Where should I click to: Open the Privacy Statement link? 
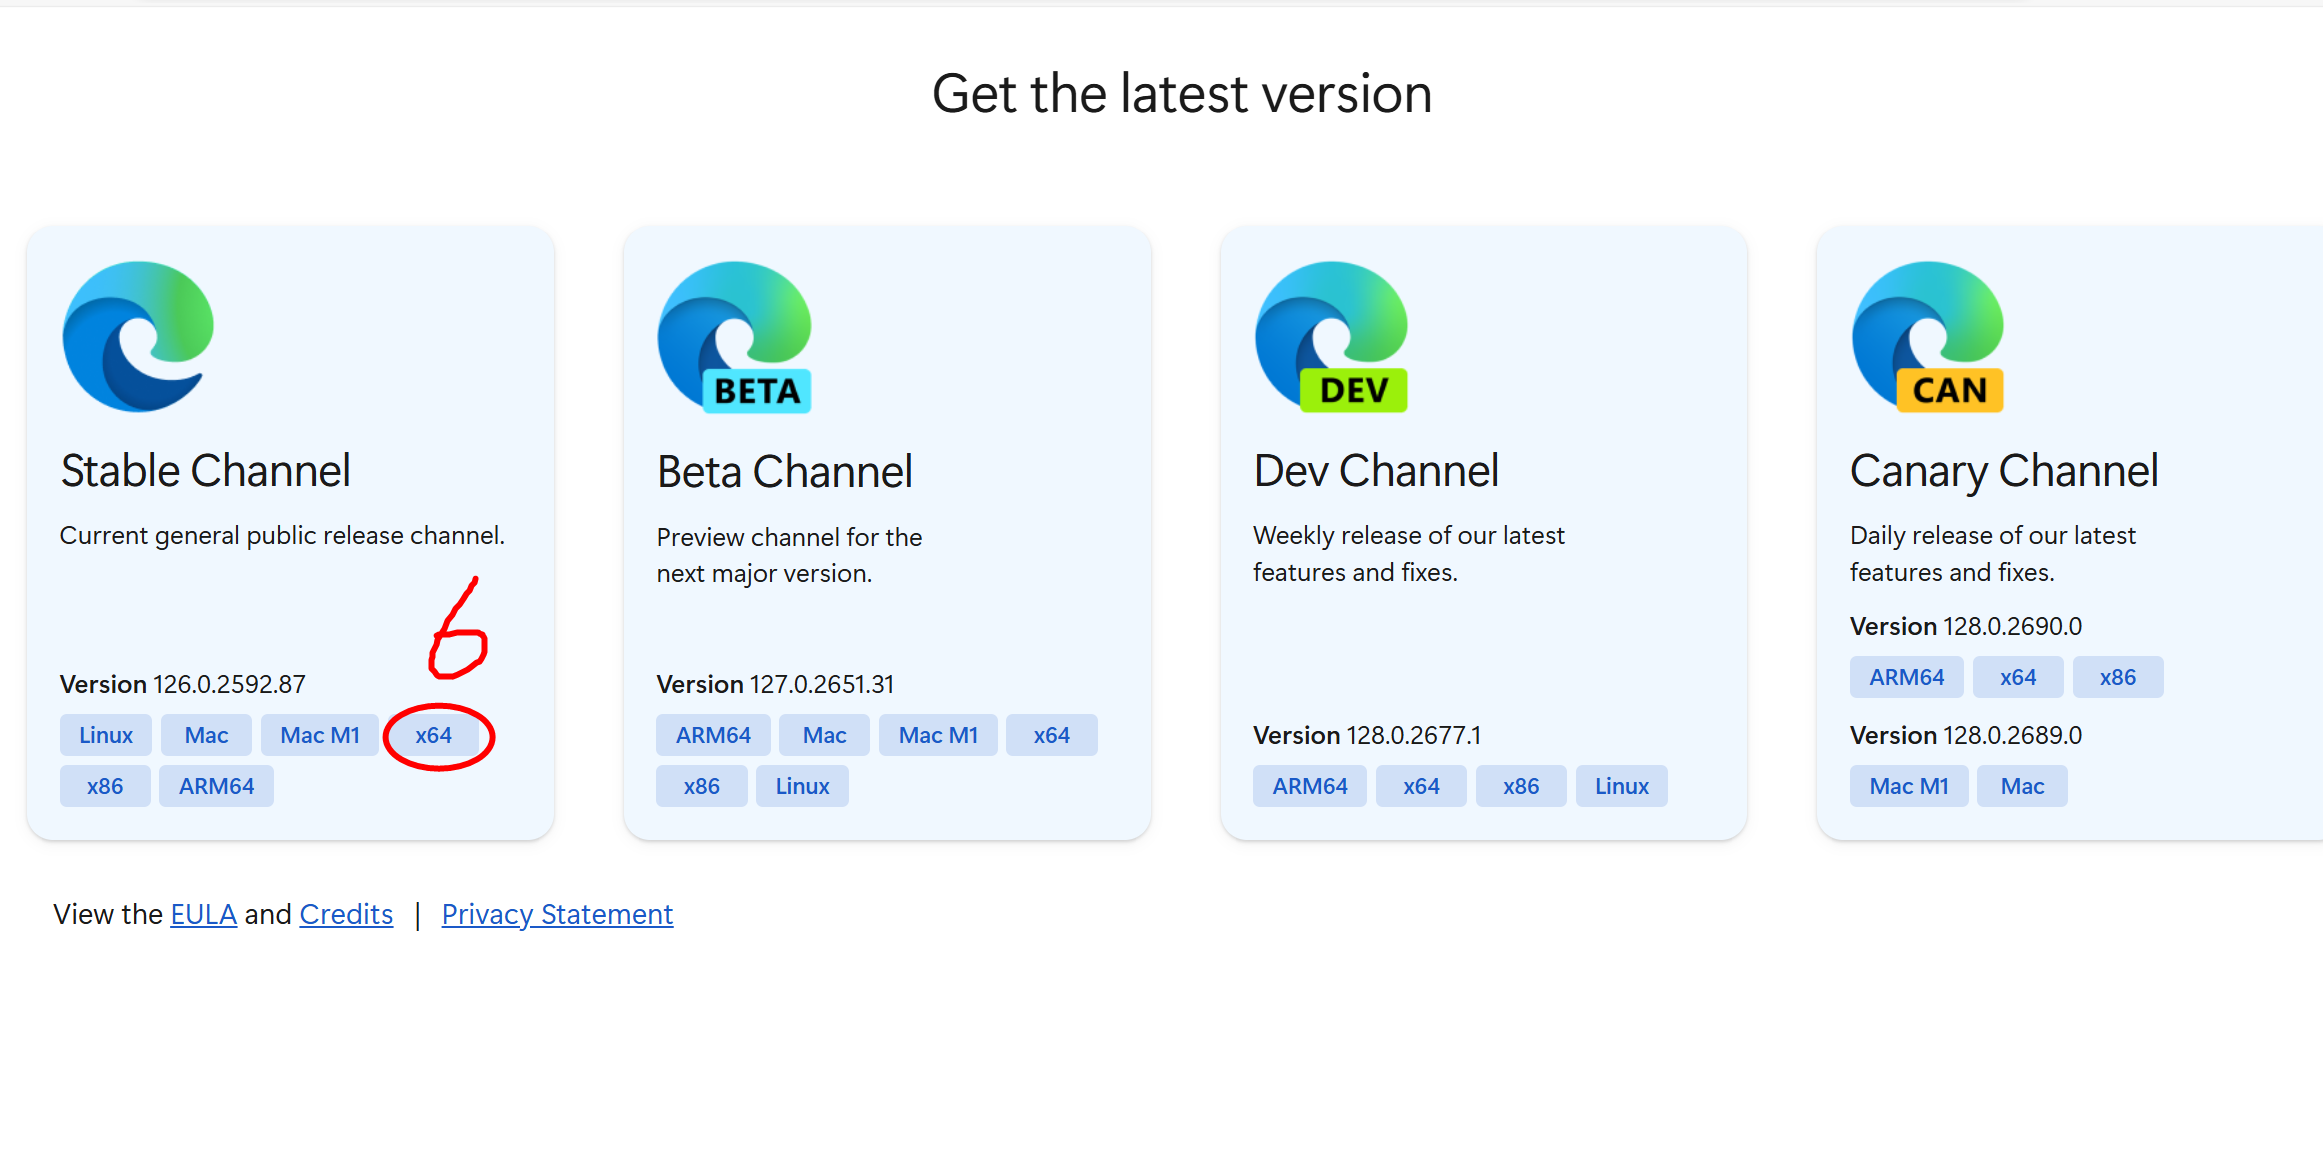(x=557, y=914)
